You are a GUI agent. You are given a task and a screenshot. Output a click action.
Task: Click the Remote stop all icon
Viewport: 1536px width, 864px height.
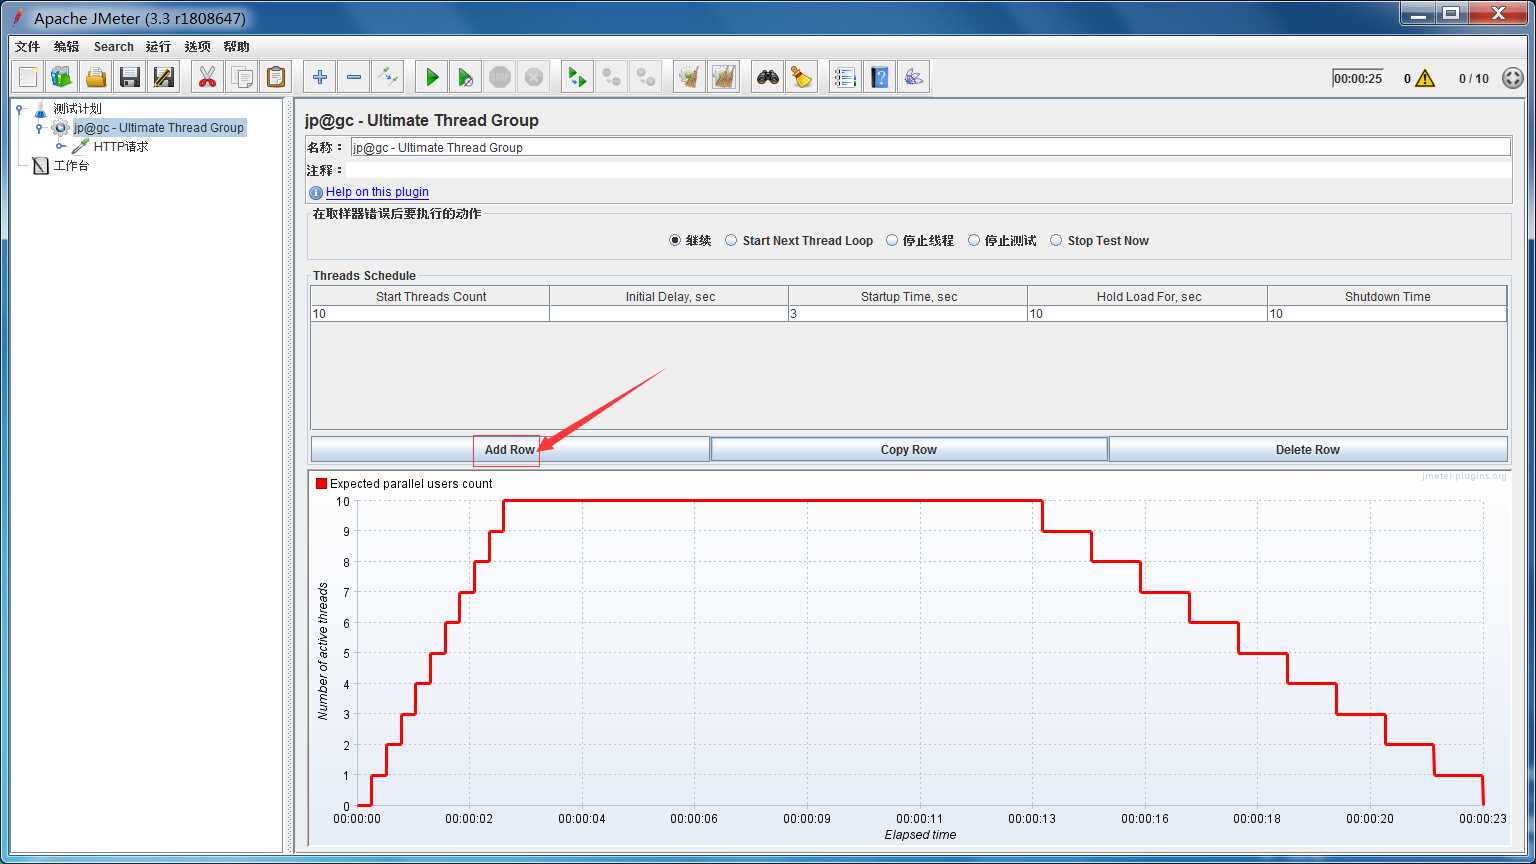pos(611,77)
